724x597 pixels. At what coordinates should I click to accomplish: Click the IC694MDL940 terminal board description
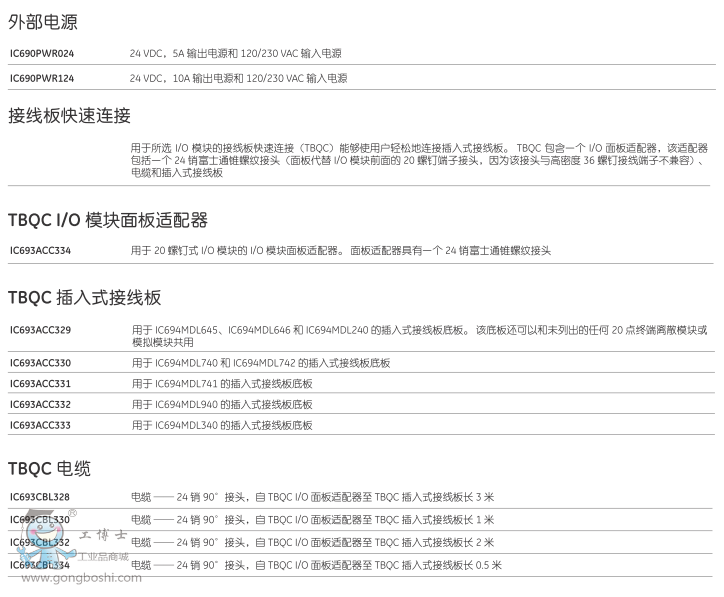click(x=222, y=404)
